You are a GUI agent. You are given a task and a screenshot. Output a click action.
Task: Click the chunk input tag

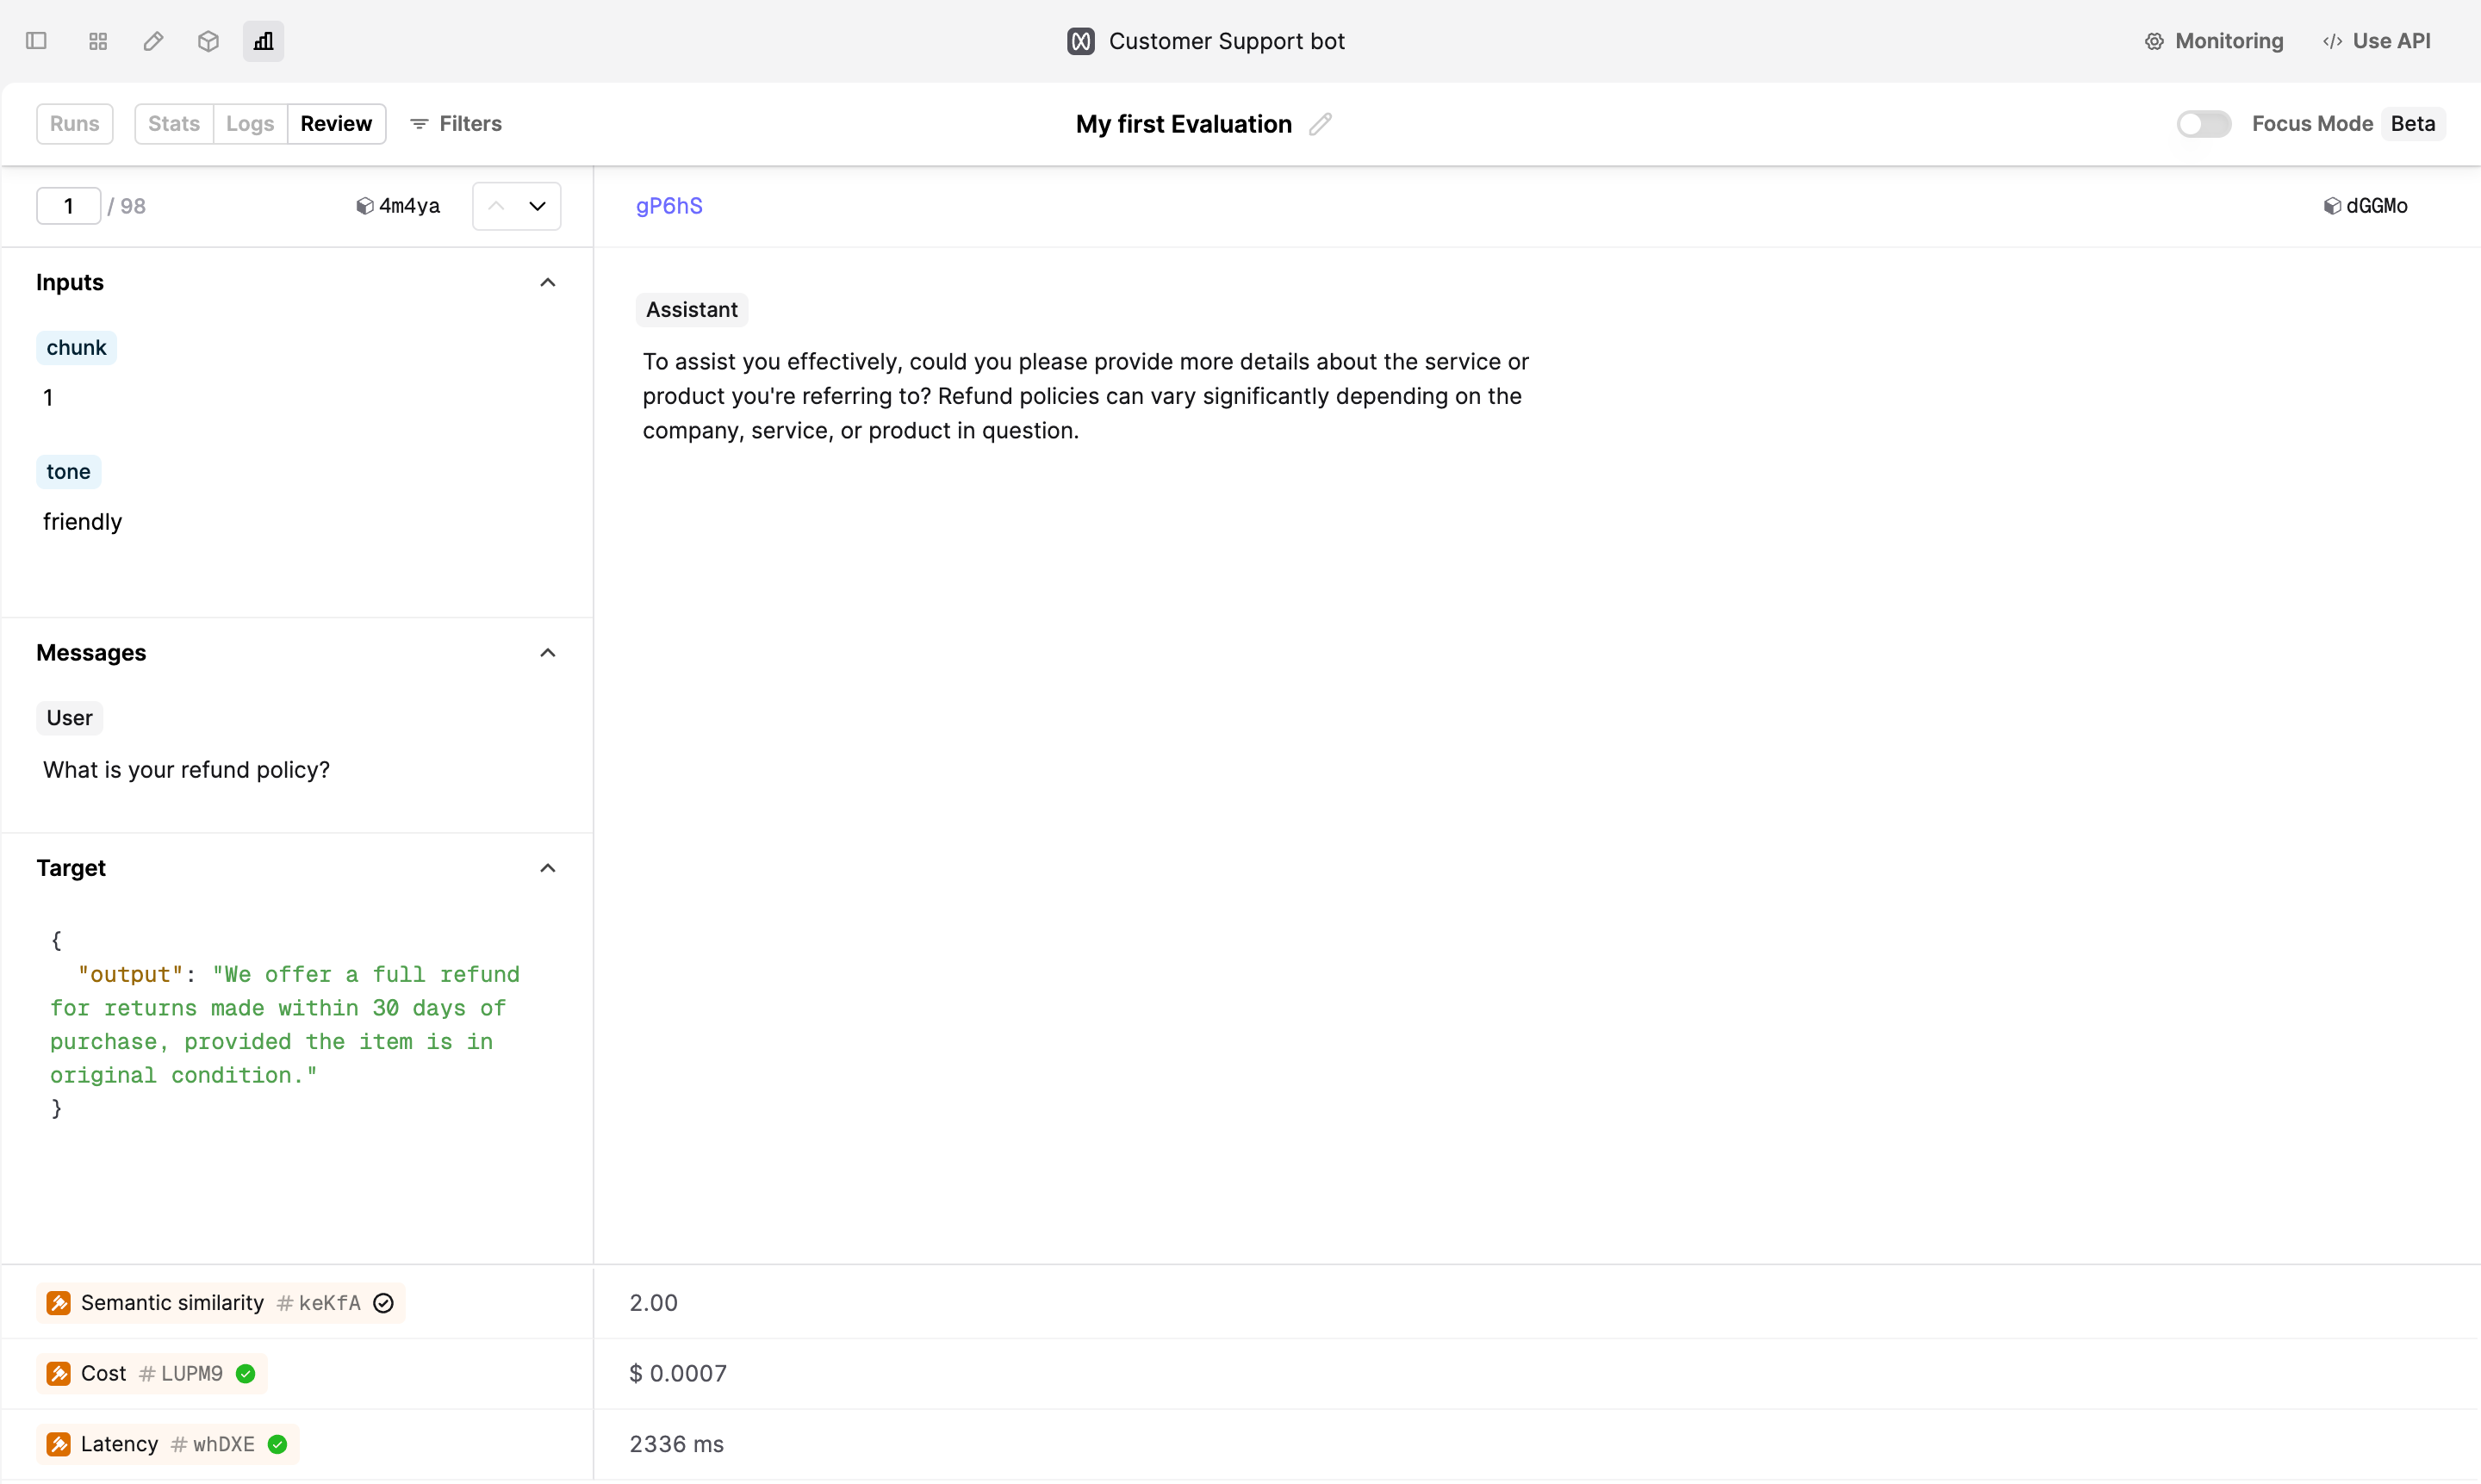pos(76,348)
